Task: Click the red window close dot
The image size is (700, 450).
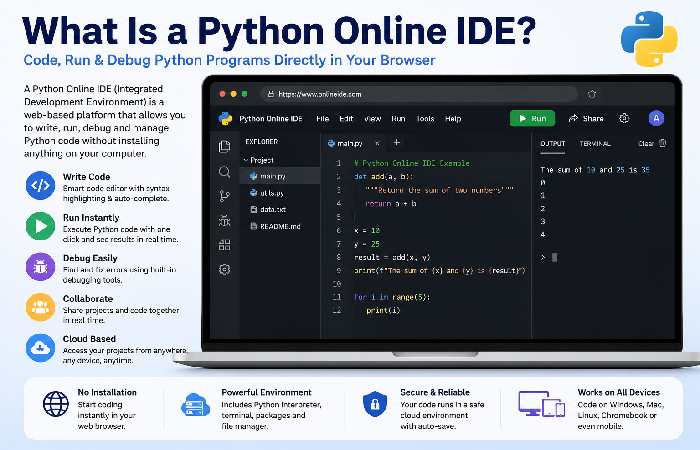Action: 222,94
